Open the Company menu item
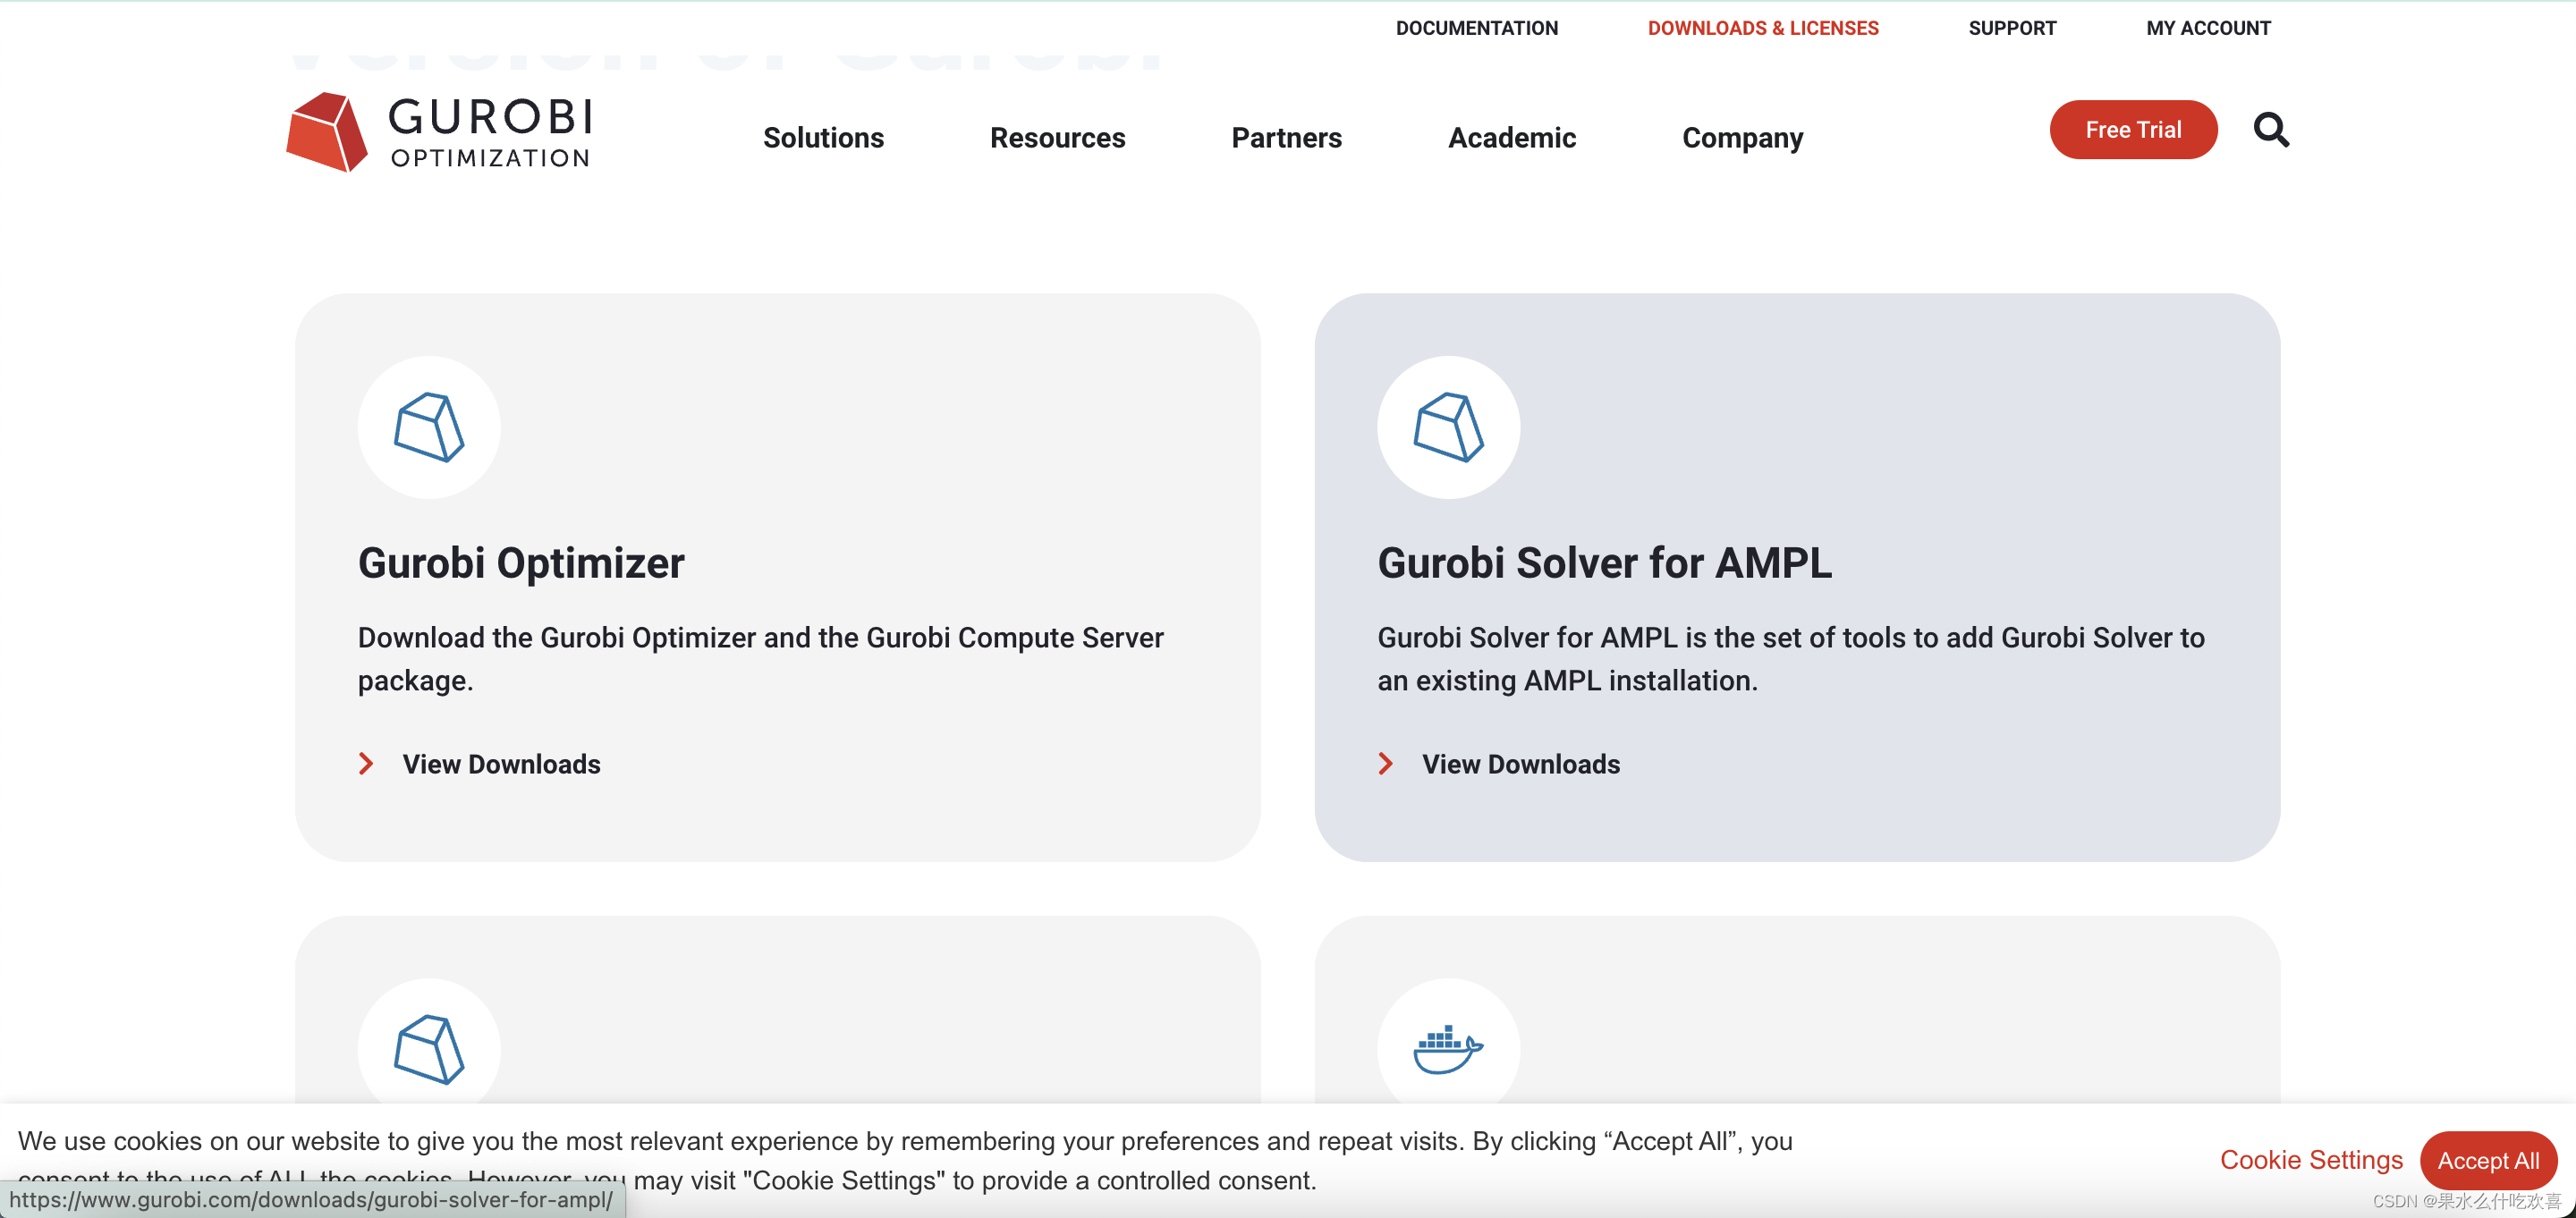 click(1742, 138)
